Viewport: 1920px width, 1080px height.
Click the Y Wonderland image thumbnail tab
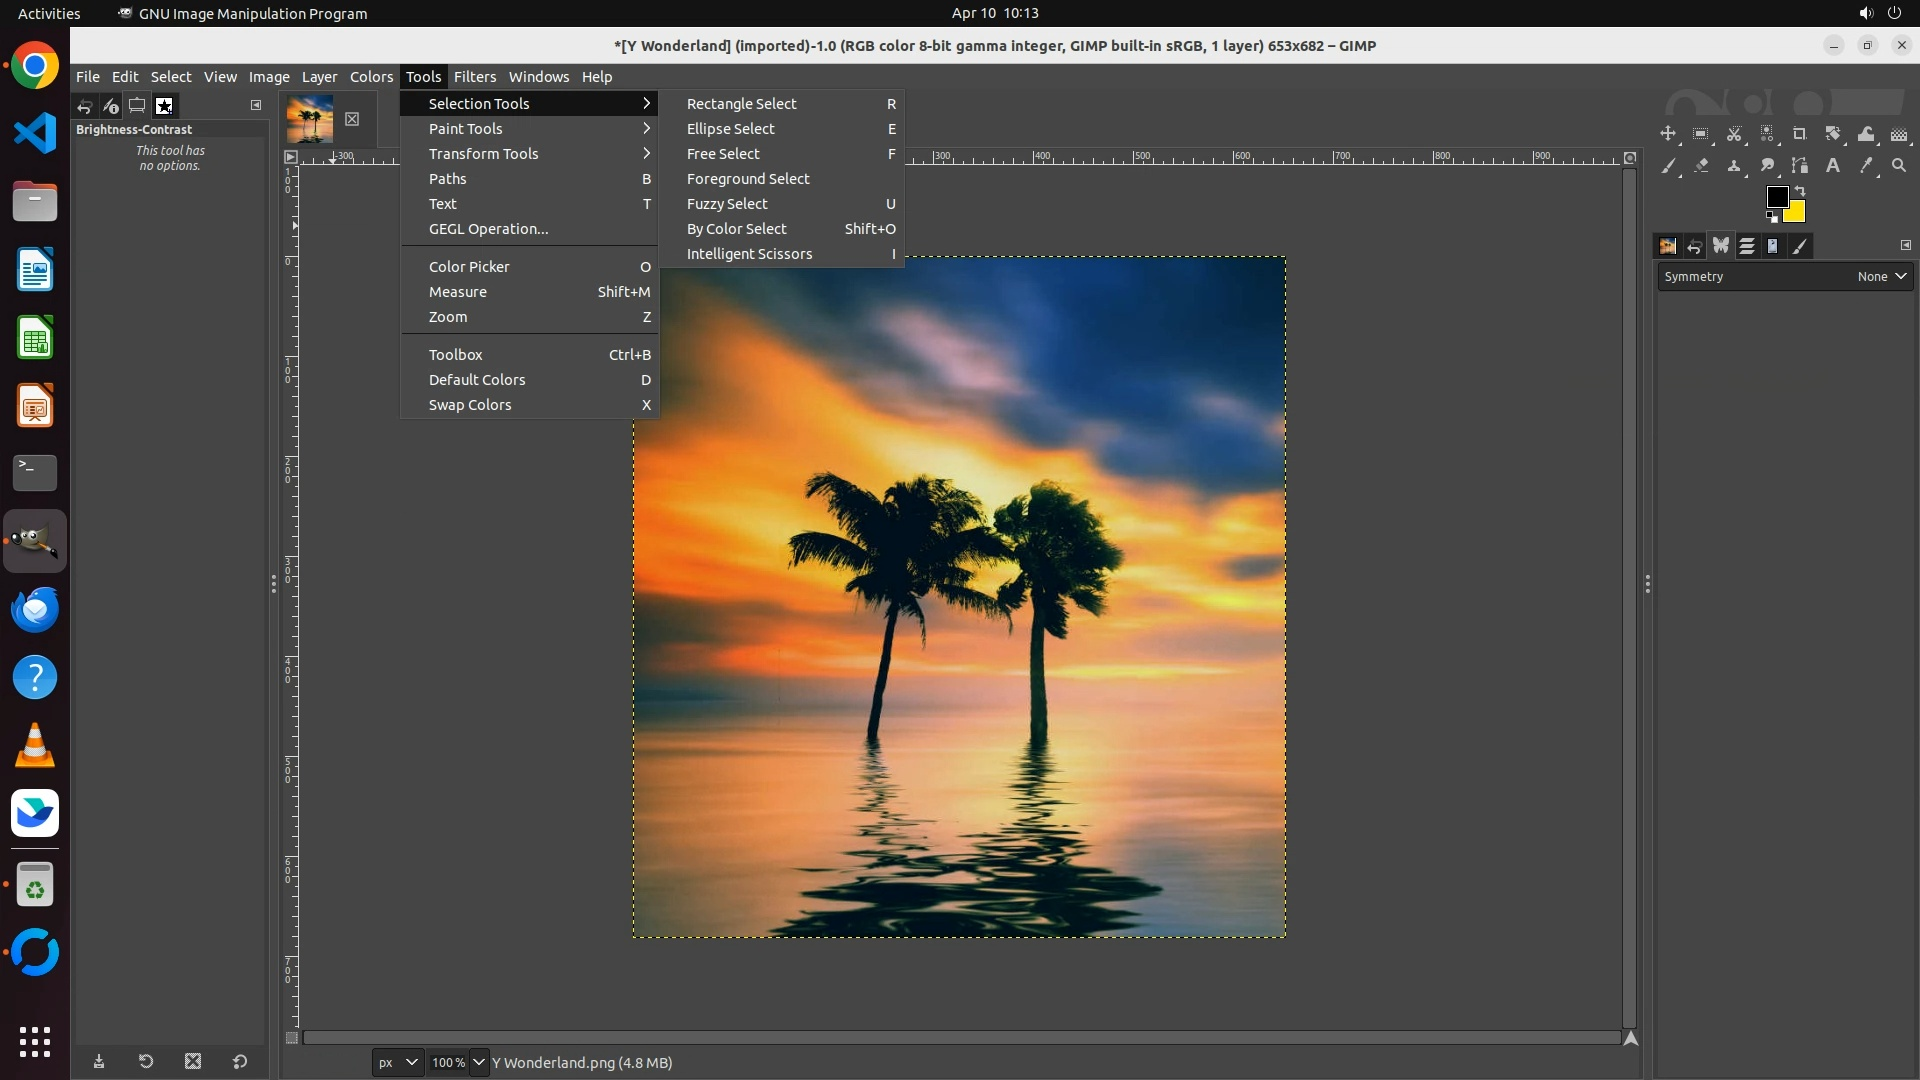click(x=310, y=119)
